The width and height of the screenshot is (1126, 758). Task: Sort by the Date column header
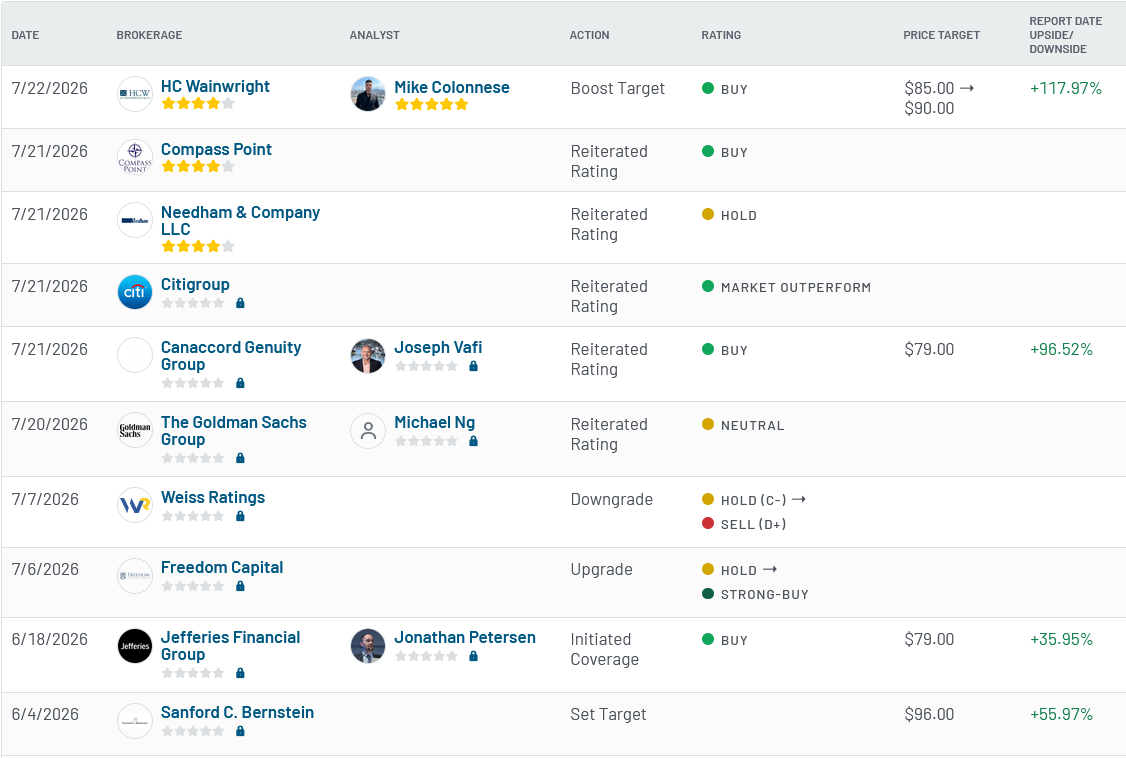pyautogui.click(x=25, y=35)
